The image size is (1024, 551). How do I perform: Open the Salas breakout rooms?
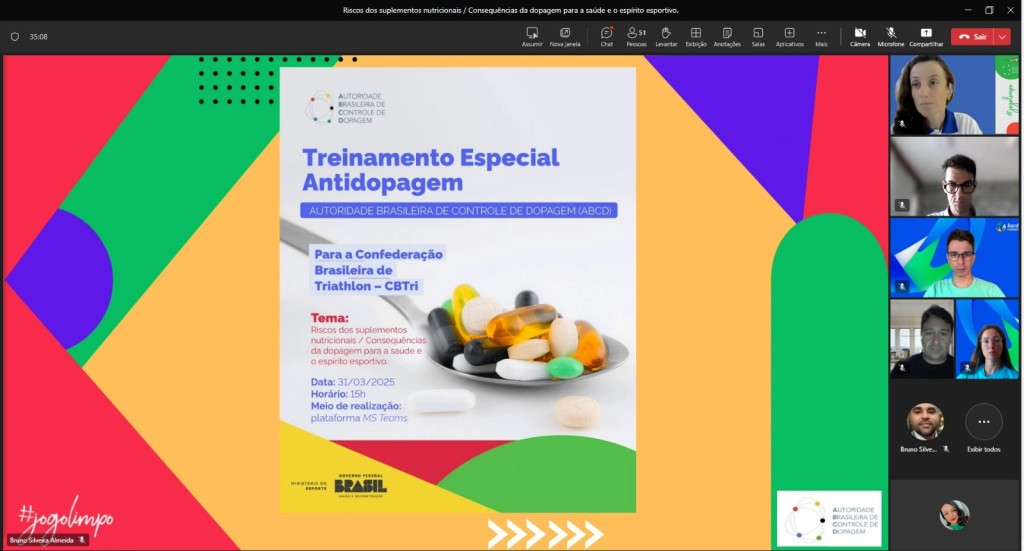(x=758, y=36)
